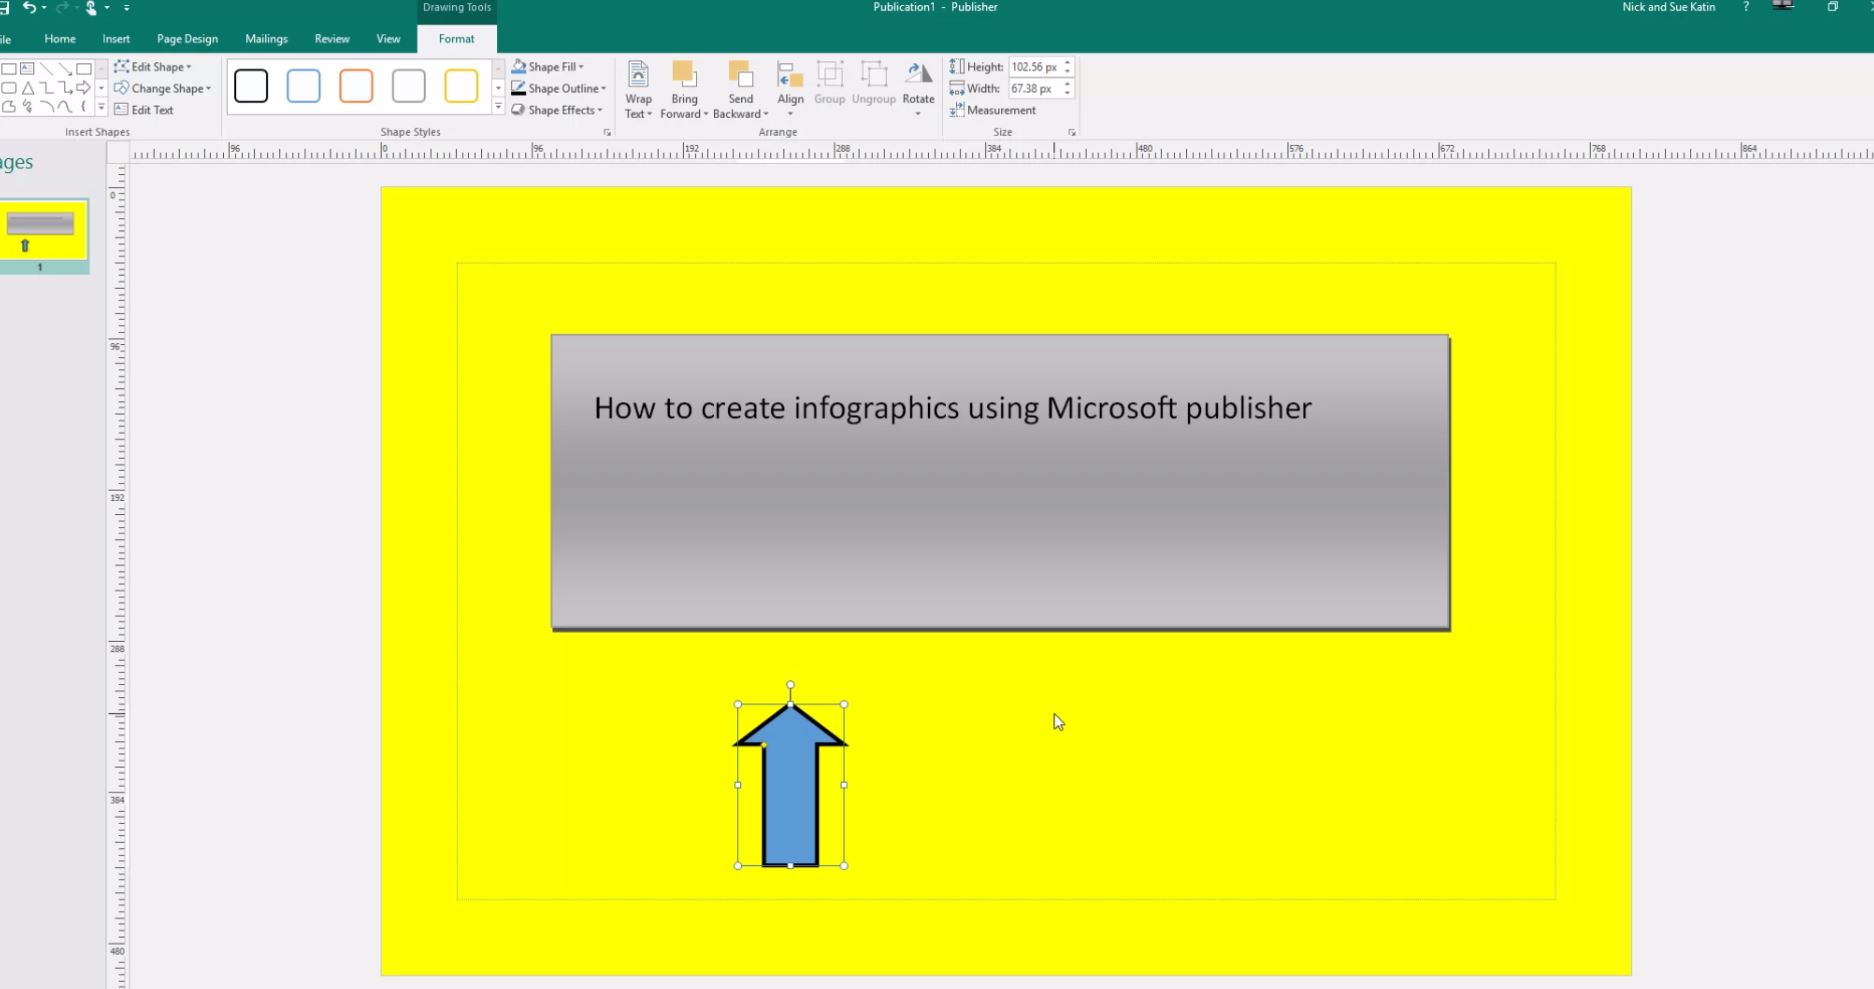The height and width of the screenshot is (989, 1874).
Task: Select the yellow outline shape style
Action: [460, 86]
